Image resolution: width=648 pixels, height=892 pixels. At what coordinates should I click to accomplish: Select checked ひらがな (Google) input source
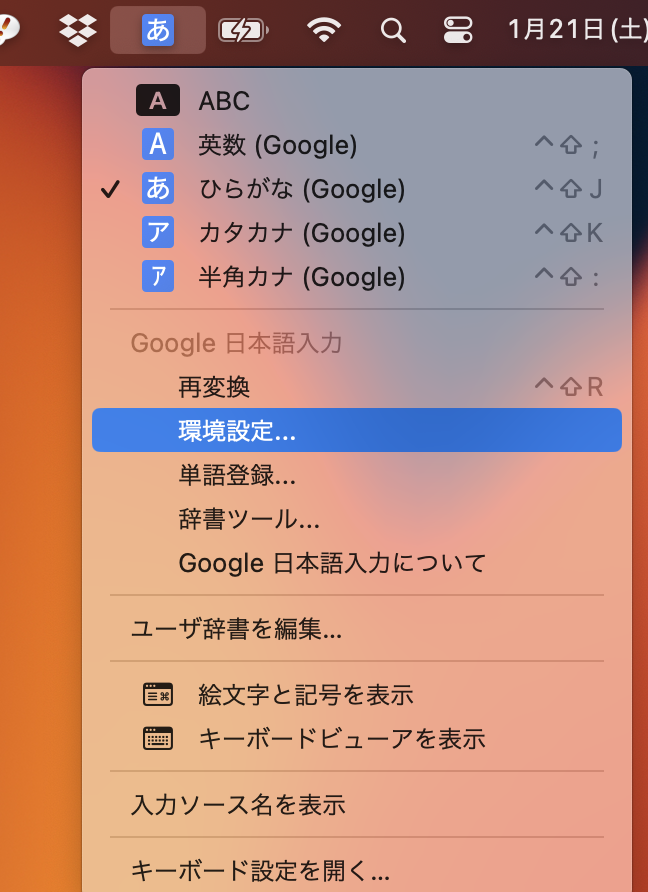(x=301, y=189)
